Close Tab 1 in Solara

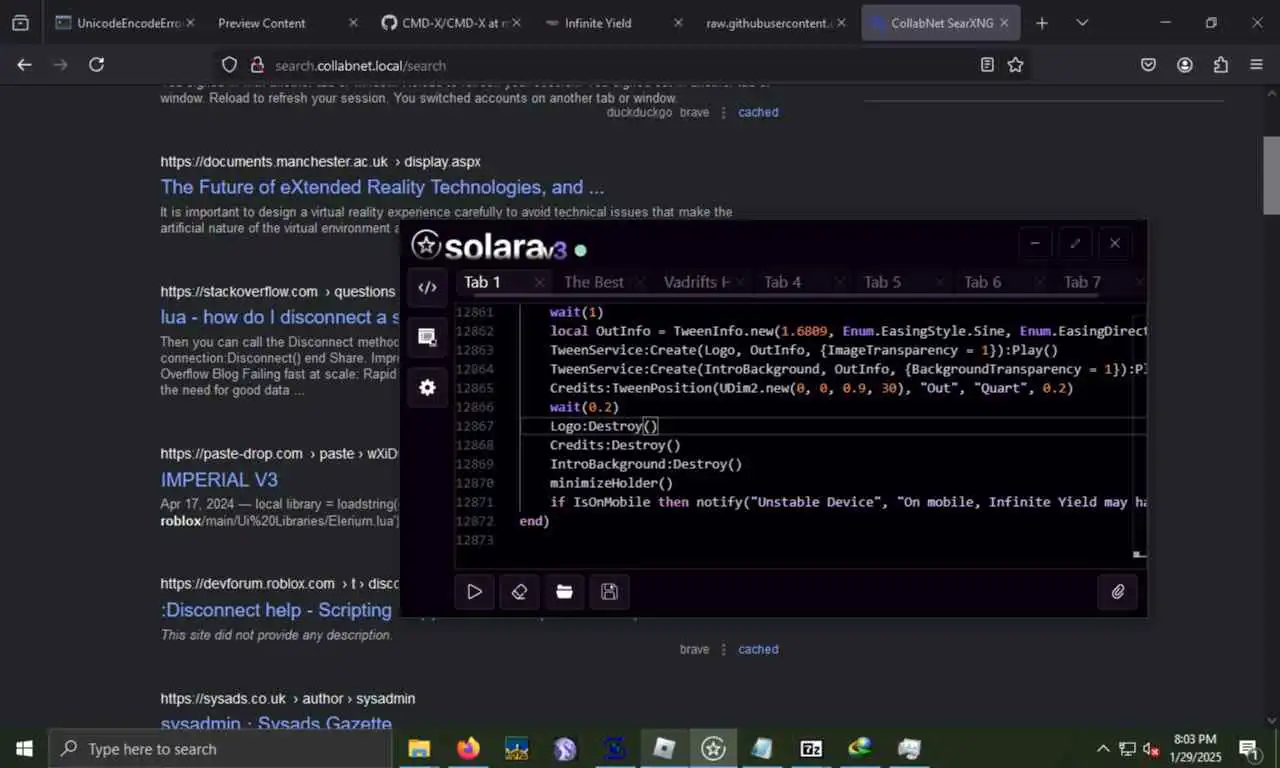pos(540,283)
